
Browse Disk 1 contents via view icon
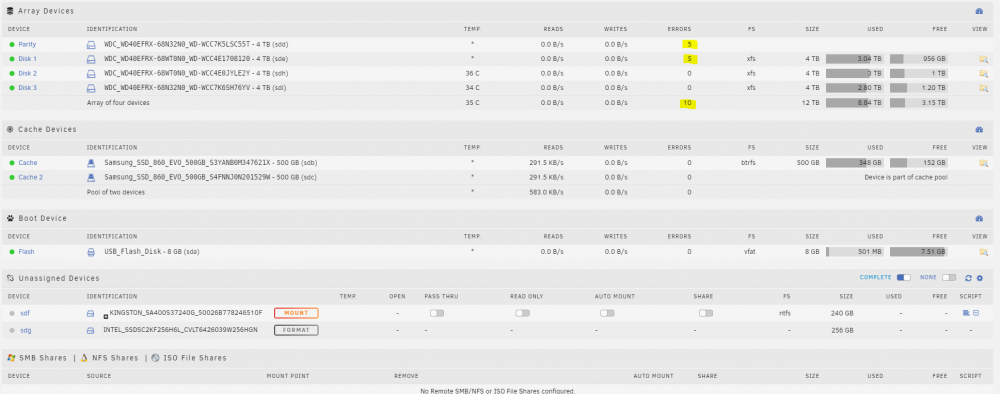click(x=983, y=59)
